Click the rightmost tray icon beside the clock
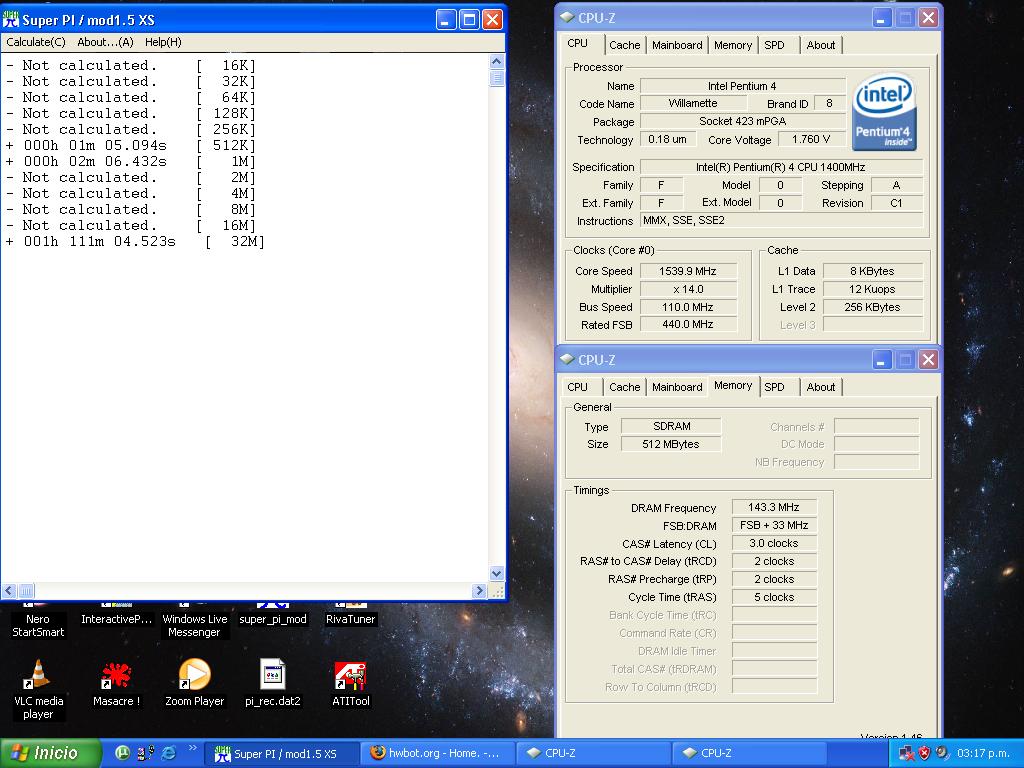 942,753
